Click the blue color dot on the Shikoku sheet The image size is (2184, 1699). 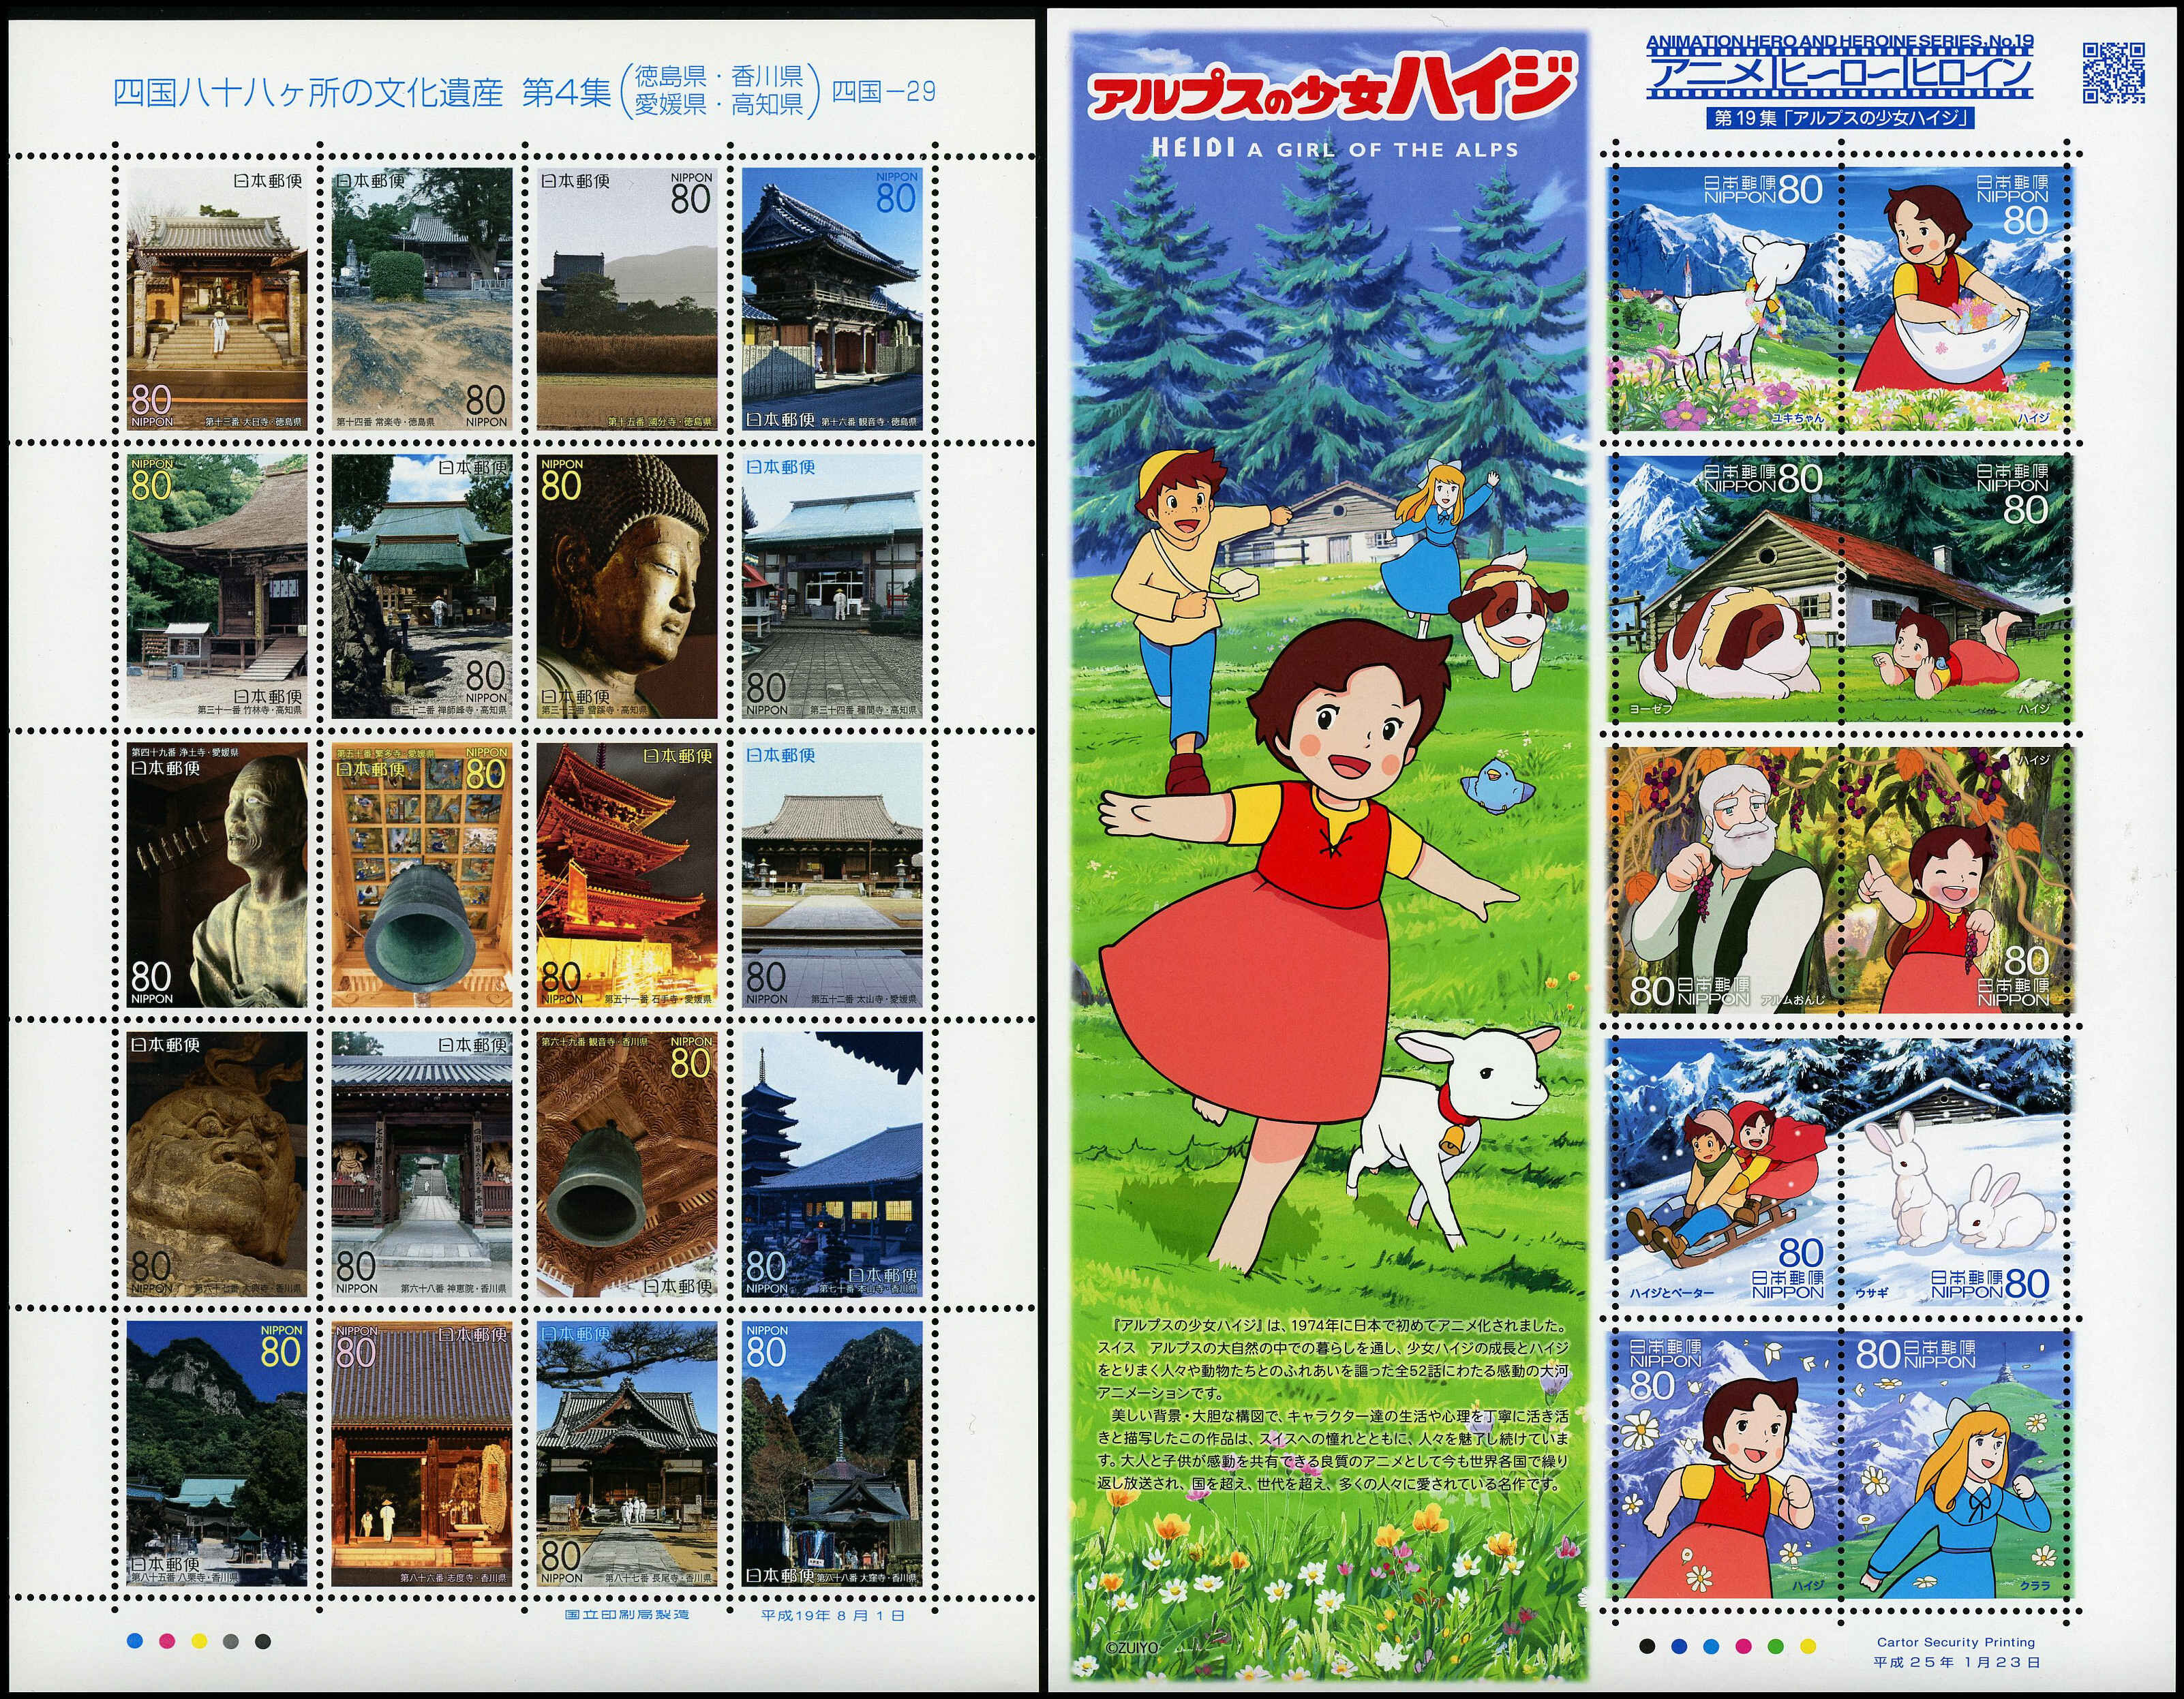click(135, 1641)
